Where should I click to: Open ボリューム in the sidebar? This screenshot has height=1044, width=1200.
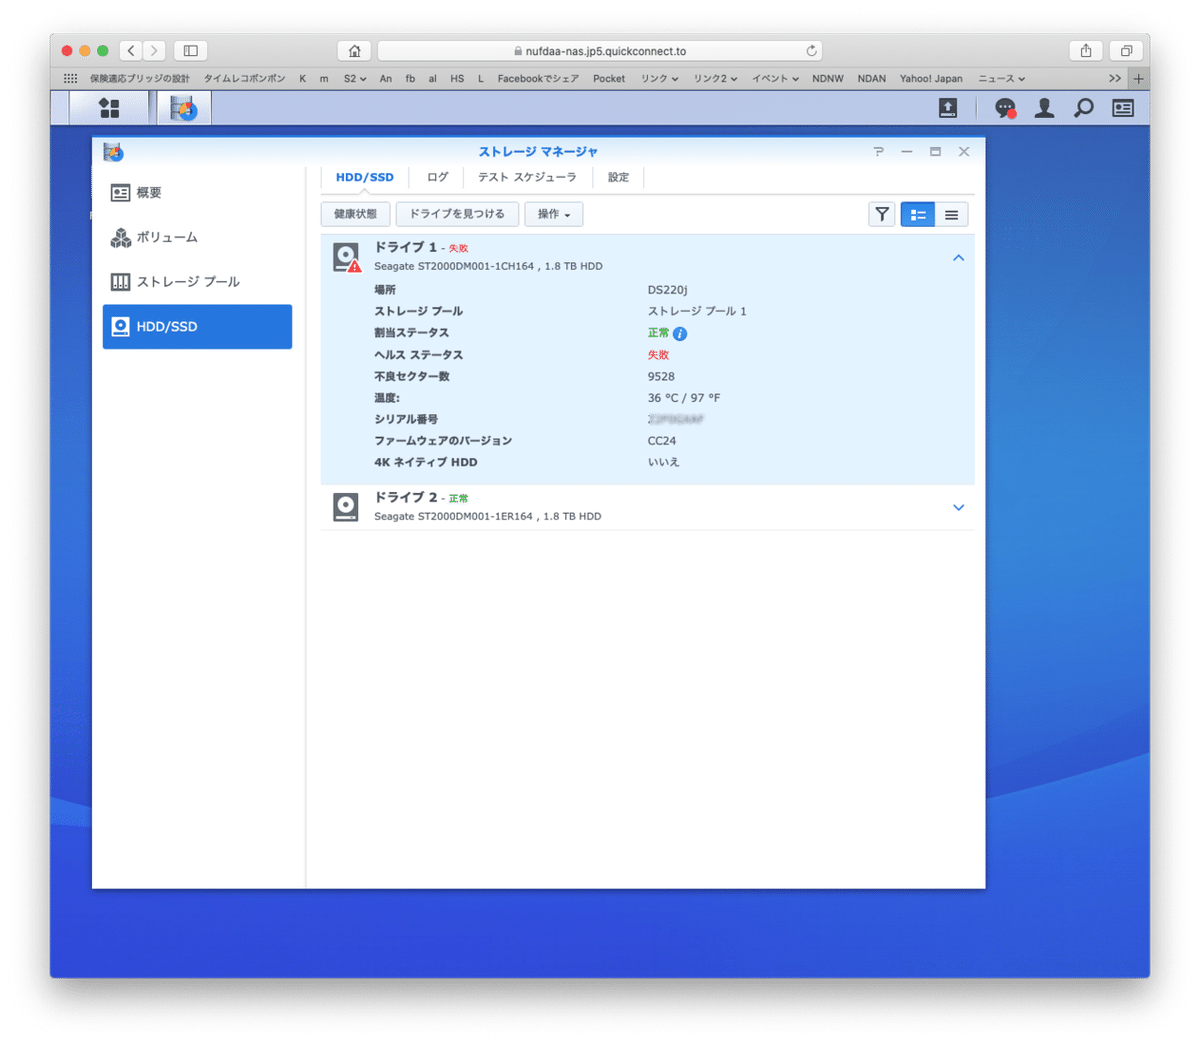click(x=197, y=238)
